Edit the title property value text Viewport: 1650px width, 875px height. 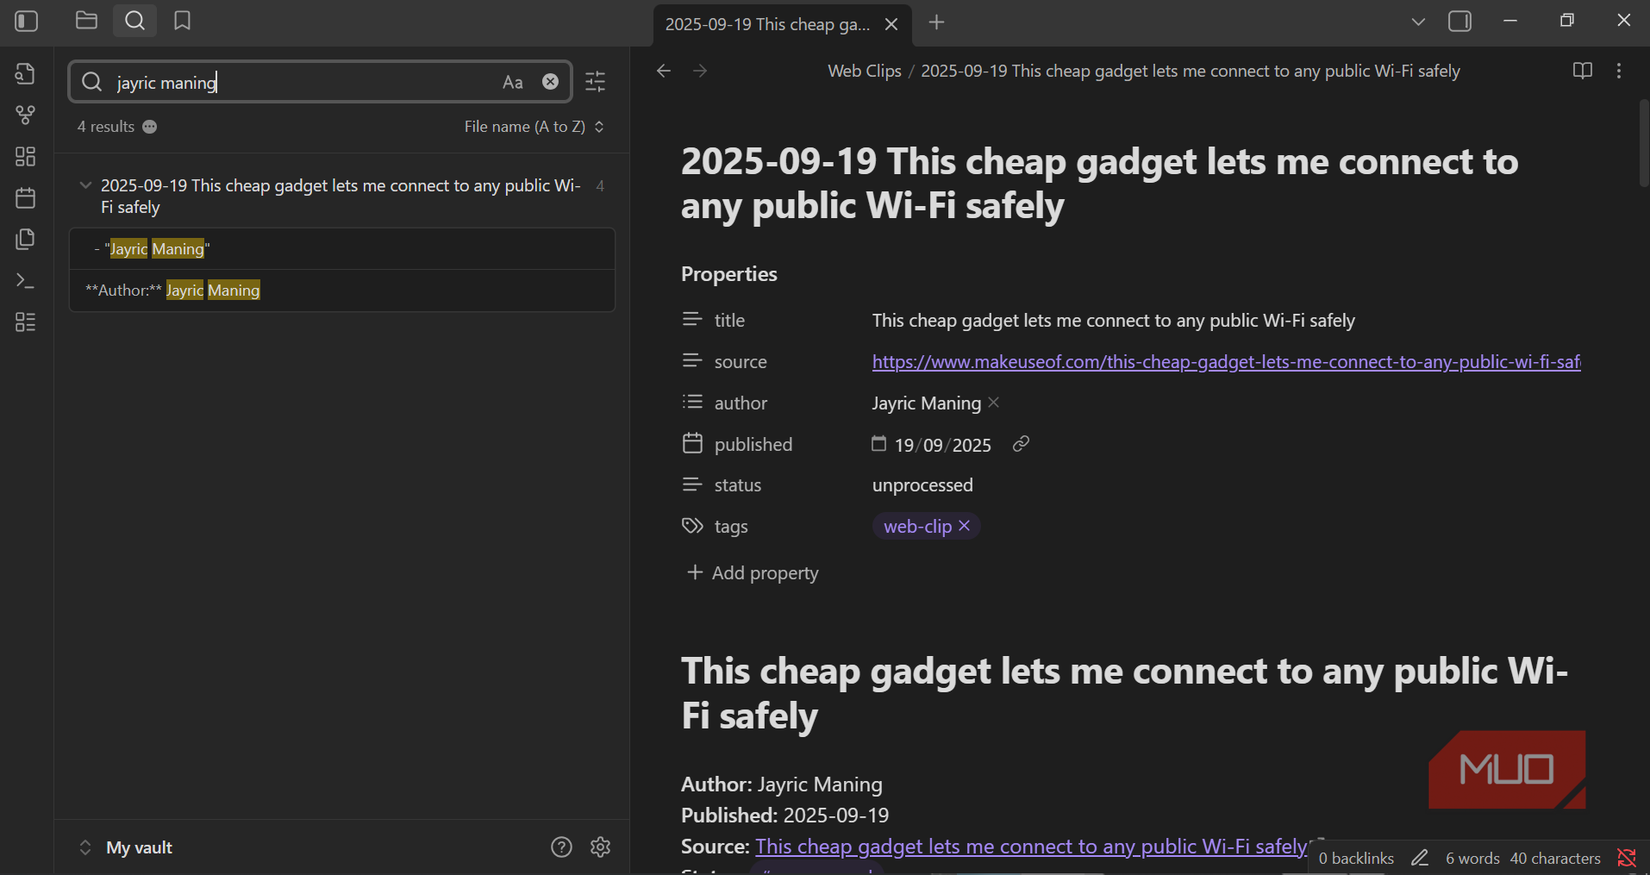click(1113, 320)
